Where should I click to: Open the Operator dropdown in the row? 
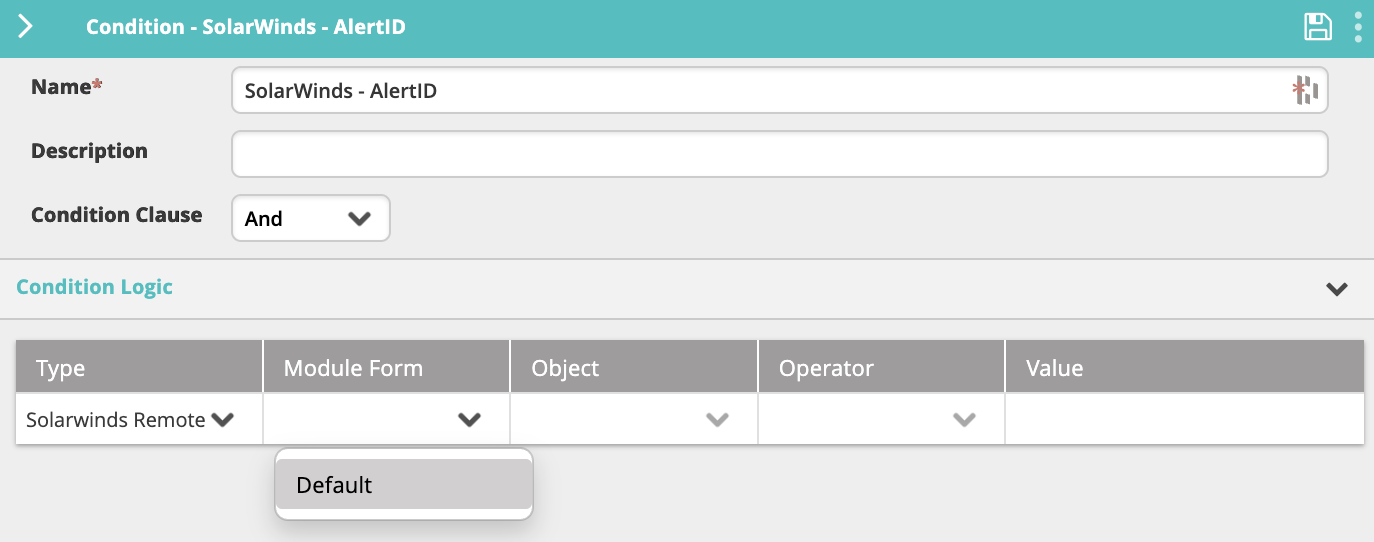[881, 420]
